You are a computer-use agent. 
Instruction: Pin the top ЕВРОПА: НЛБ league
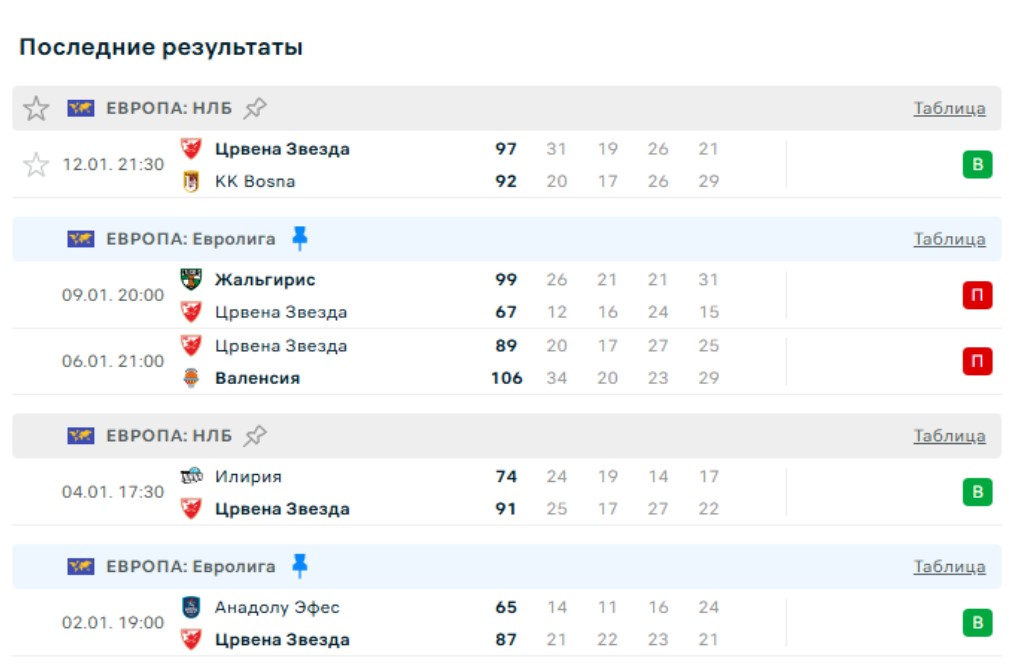coord(256,108)
